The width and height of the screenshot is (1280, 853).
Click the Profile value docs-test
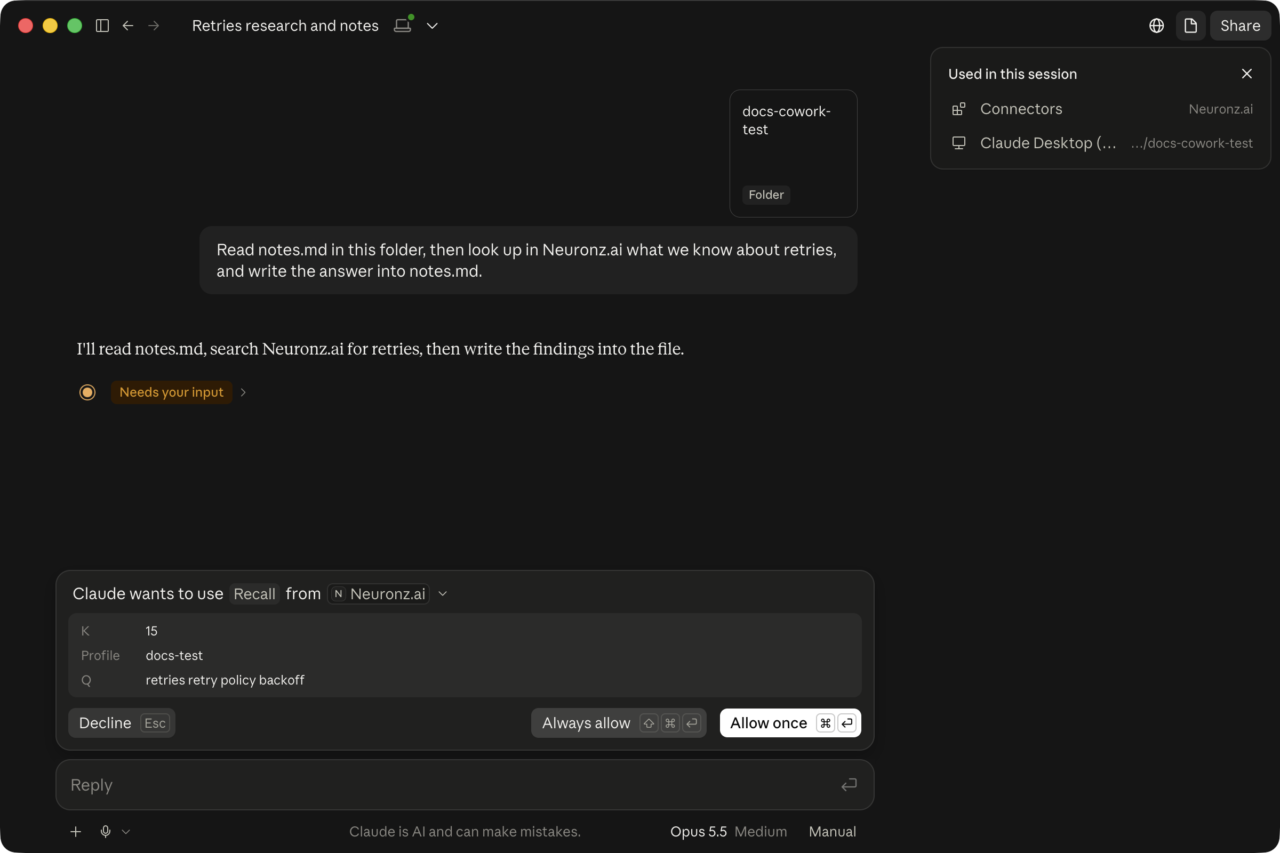click(x=174, y=655)
